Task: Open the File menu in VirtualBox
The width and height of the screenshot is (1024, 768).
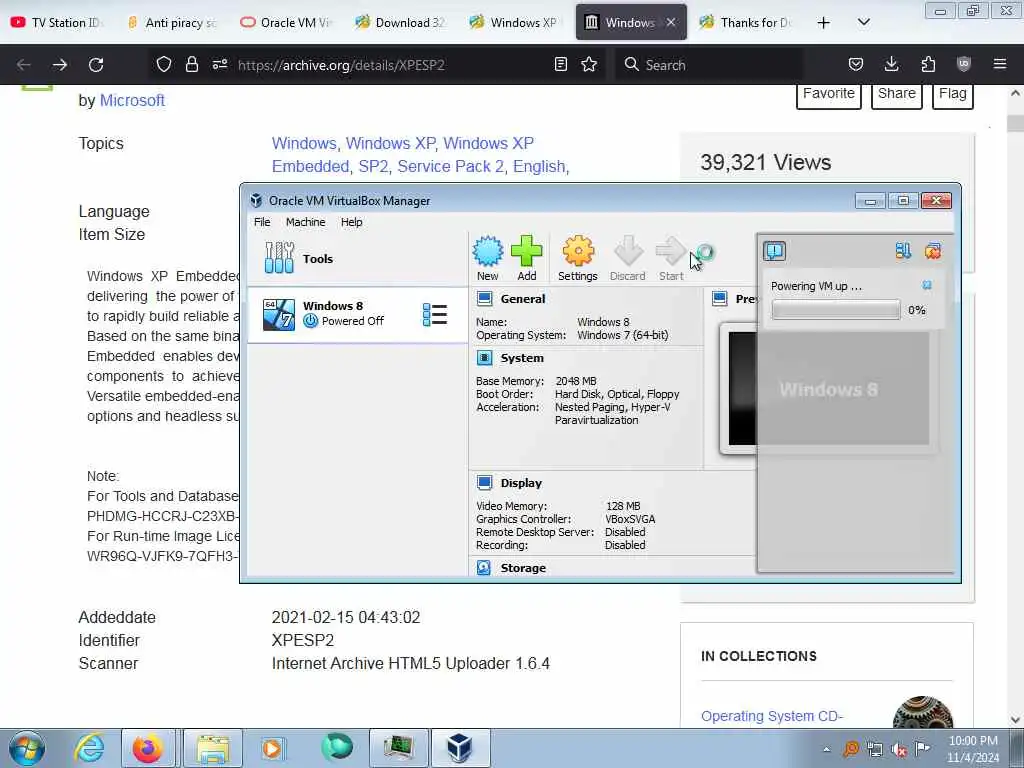Action: (x=262, y=222)
